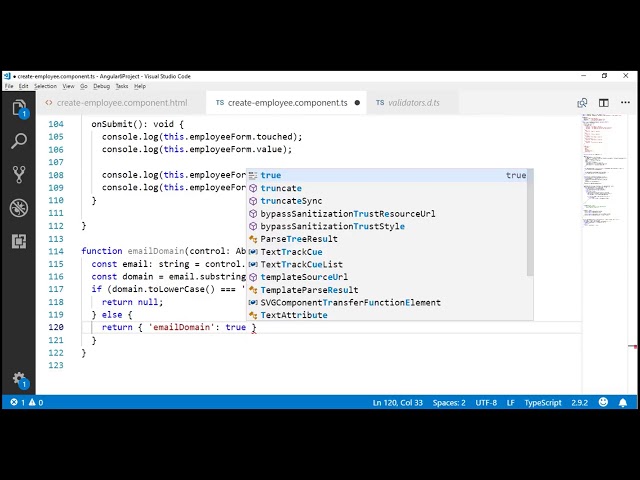Open the Manage gear icon
This screenshot has height=480, width=640.
(19, 380)
